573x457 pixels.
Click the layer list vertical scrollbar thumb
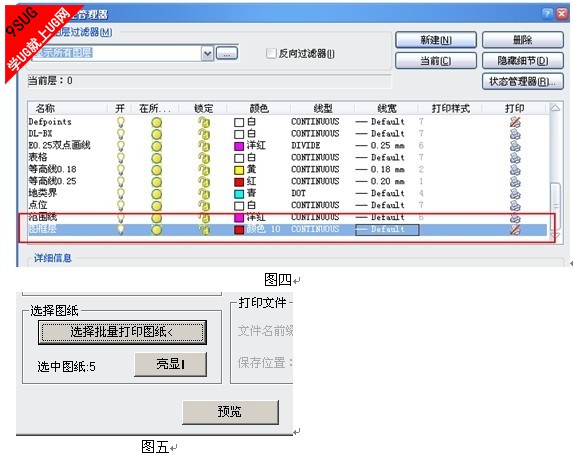[x=556, y=205]
